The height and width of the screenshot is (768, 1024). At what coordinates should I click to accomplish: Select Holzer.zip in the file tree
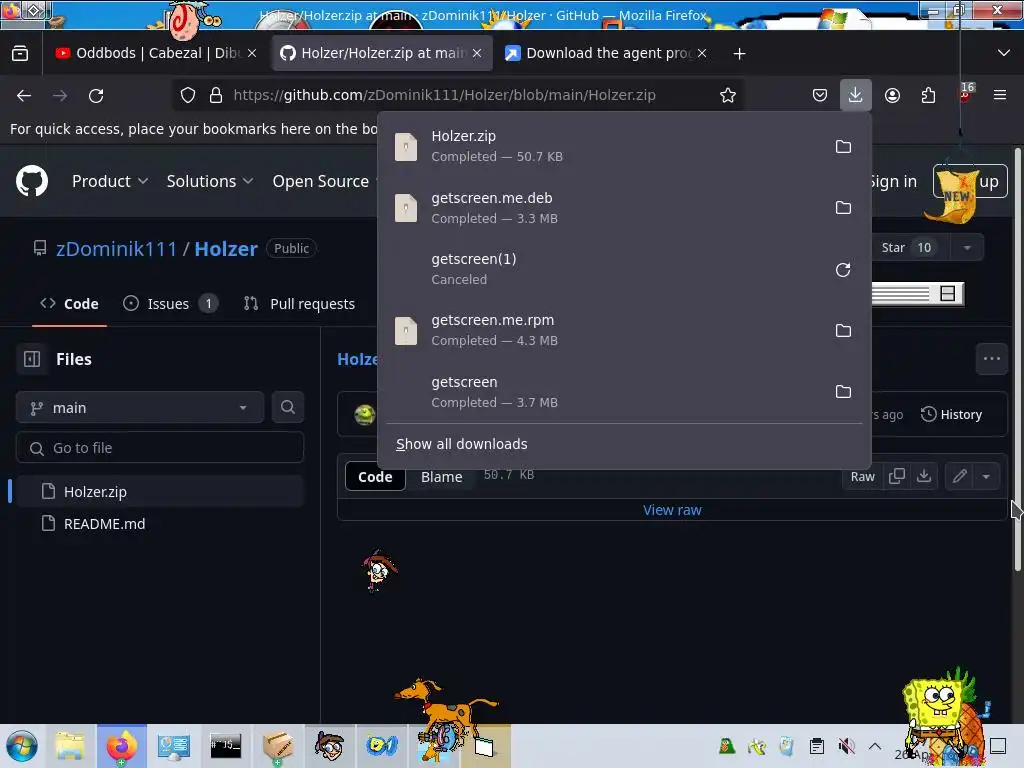159,491
